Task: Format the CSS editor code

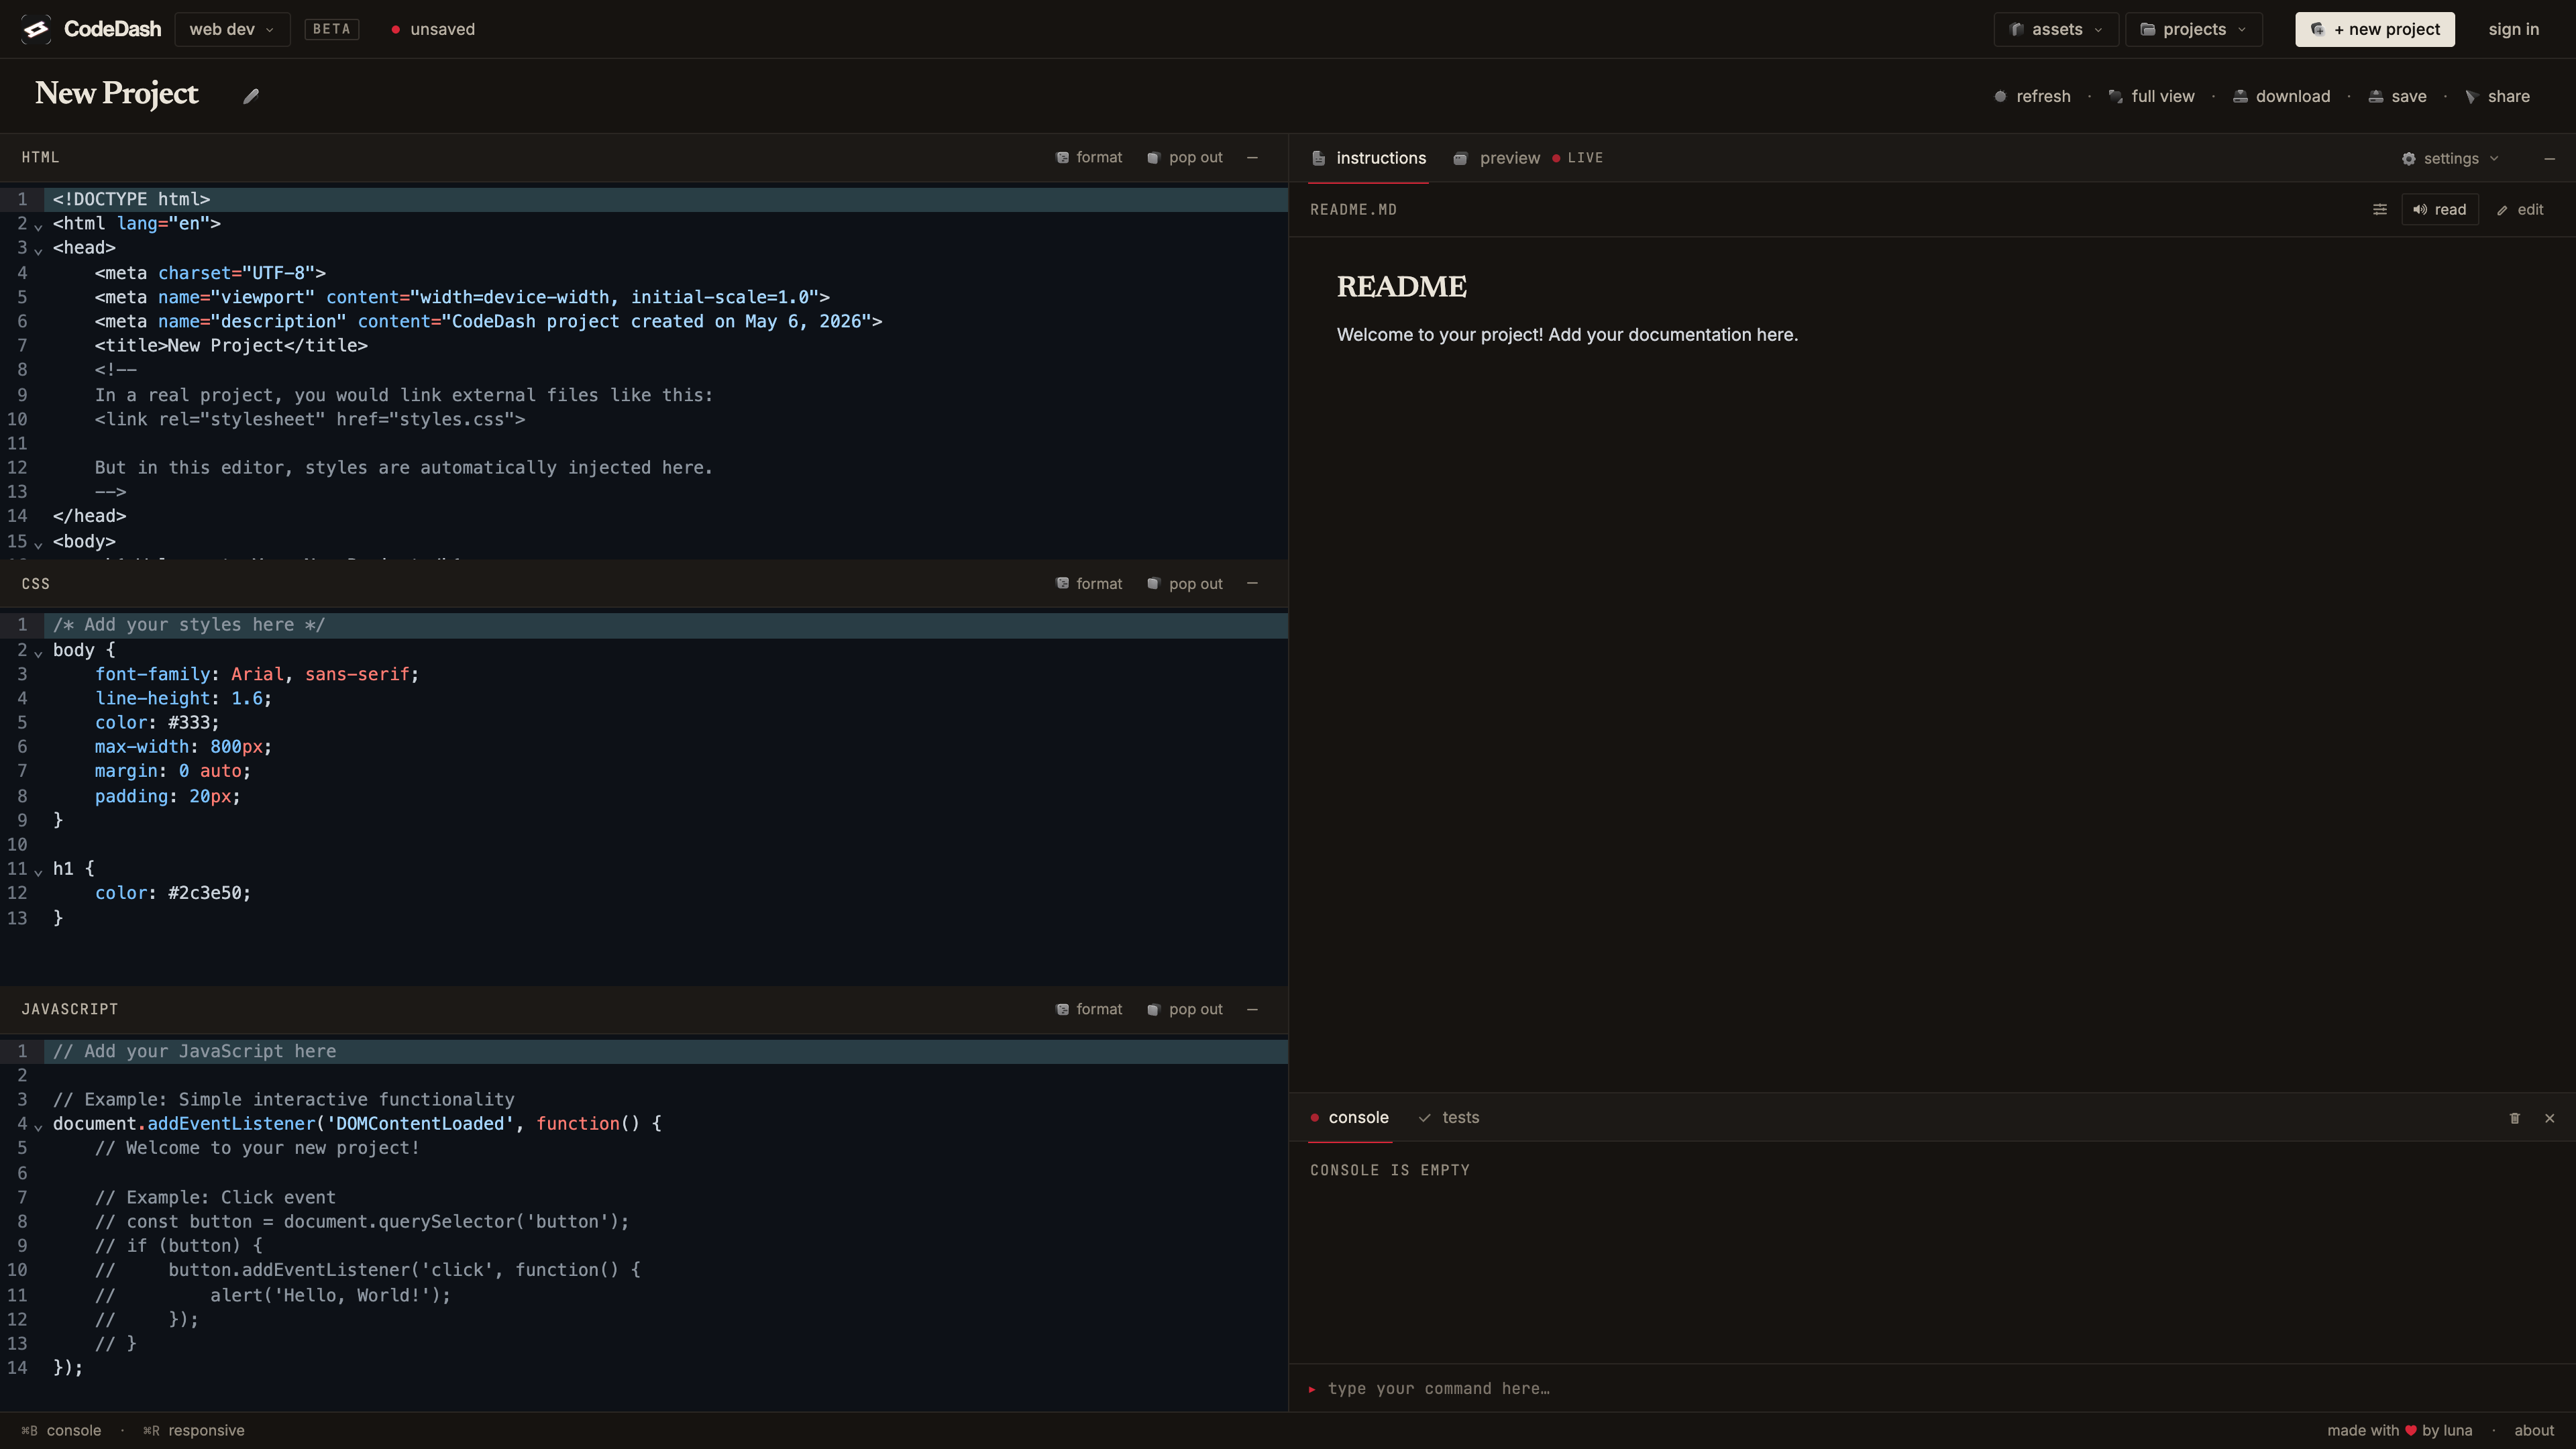Action: [x=1089, y=583]
